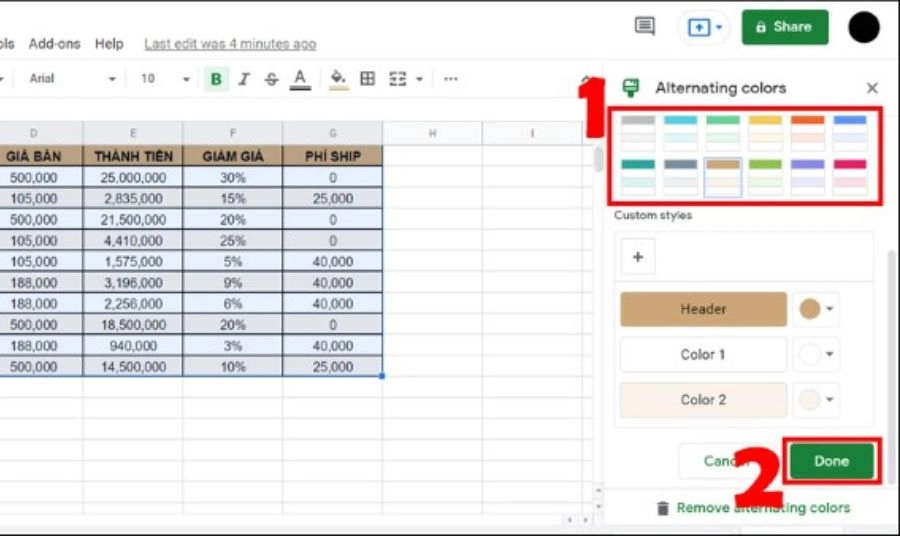Click the PHÍ SHIP header cell

(332, 156)
